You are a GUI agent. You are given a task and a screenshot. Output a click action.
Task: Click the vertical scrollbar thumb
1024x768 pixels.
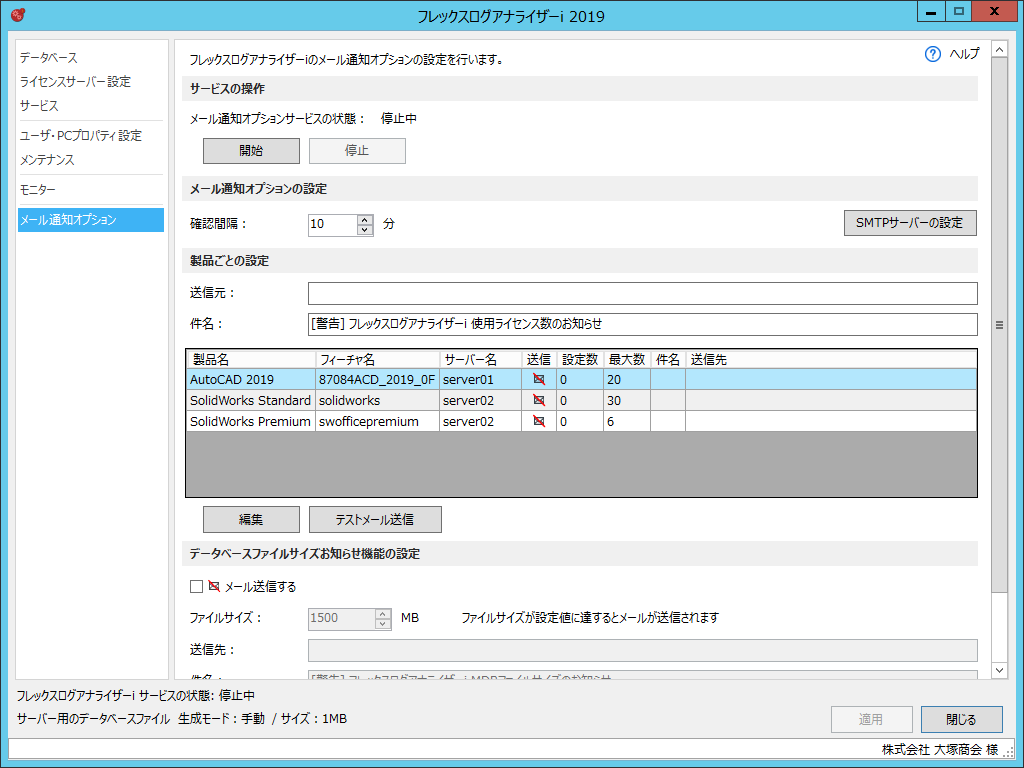(999, 325)
